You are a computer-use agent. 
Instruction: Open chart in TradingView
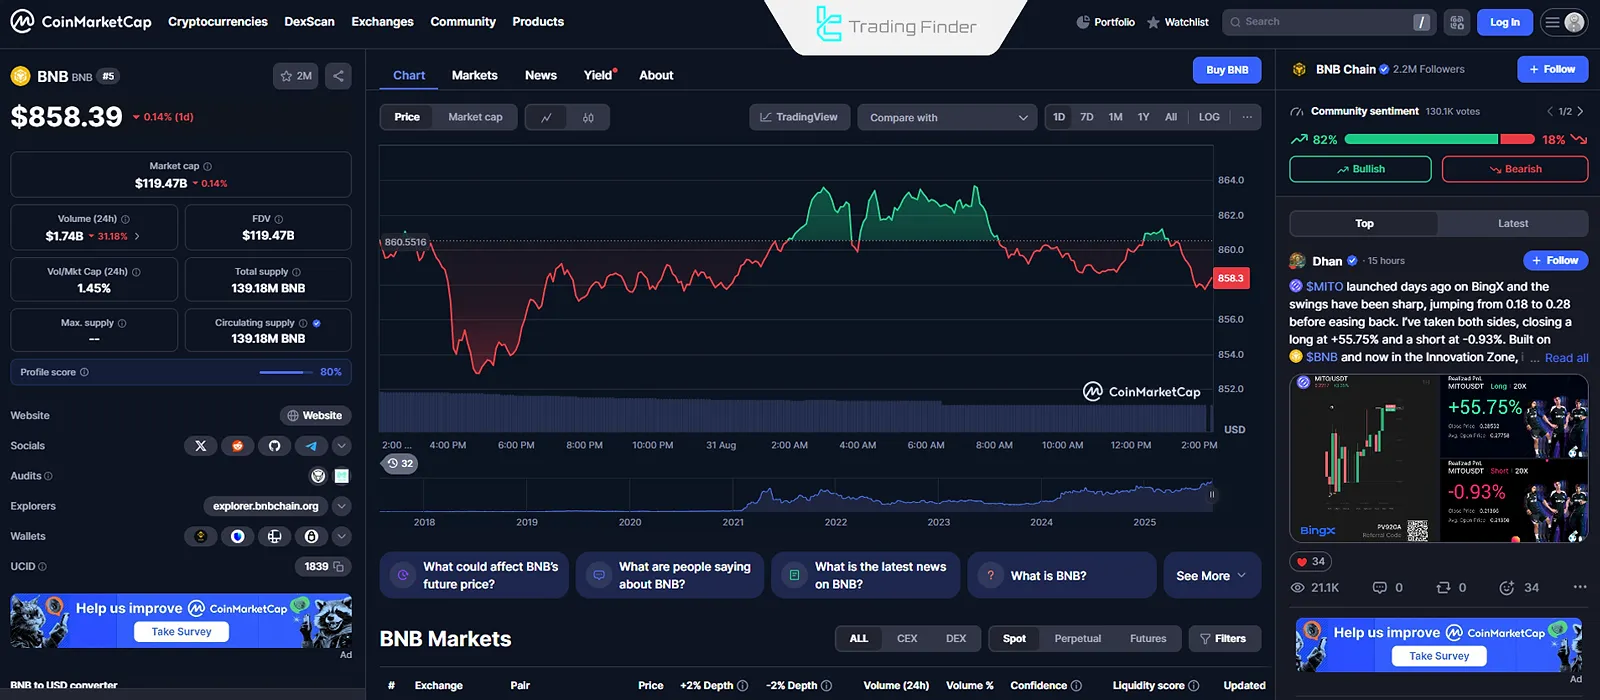799,117
